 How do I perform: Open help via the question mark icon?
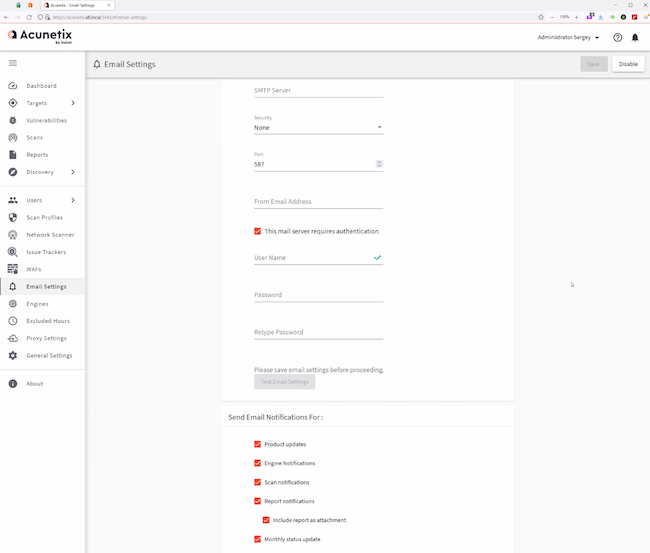pyautogui.click(x=617, y=37)
